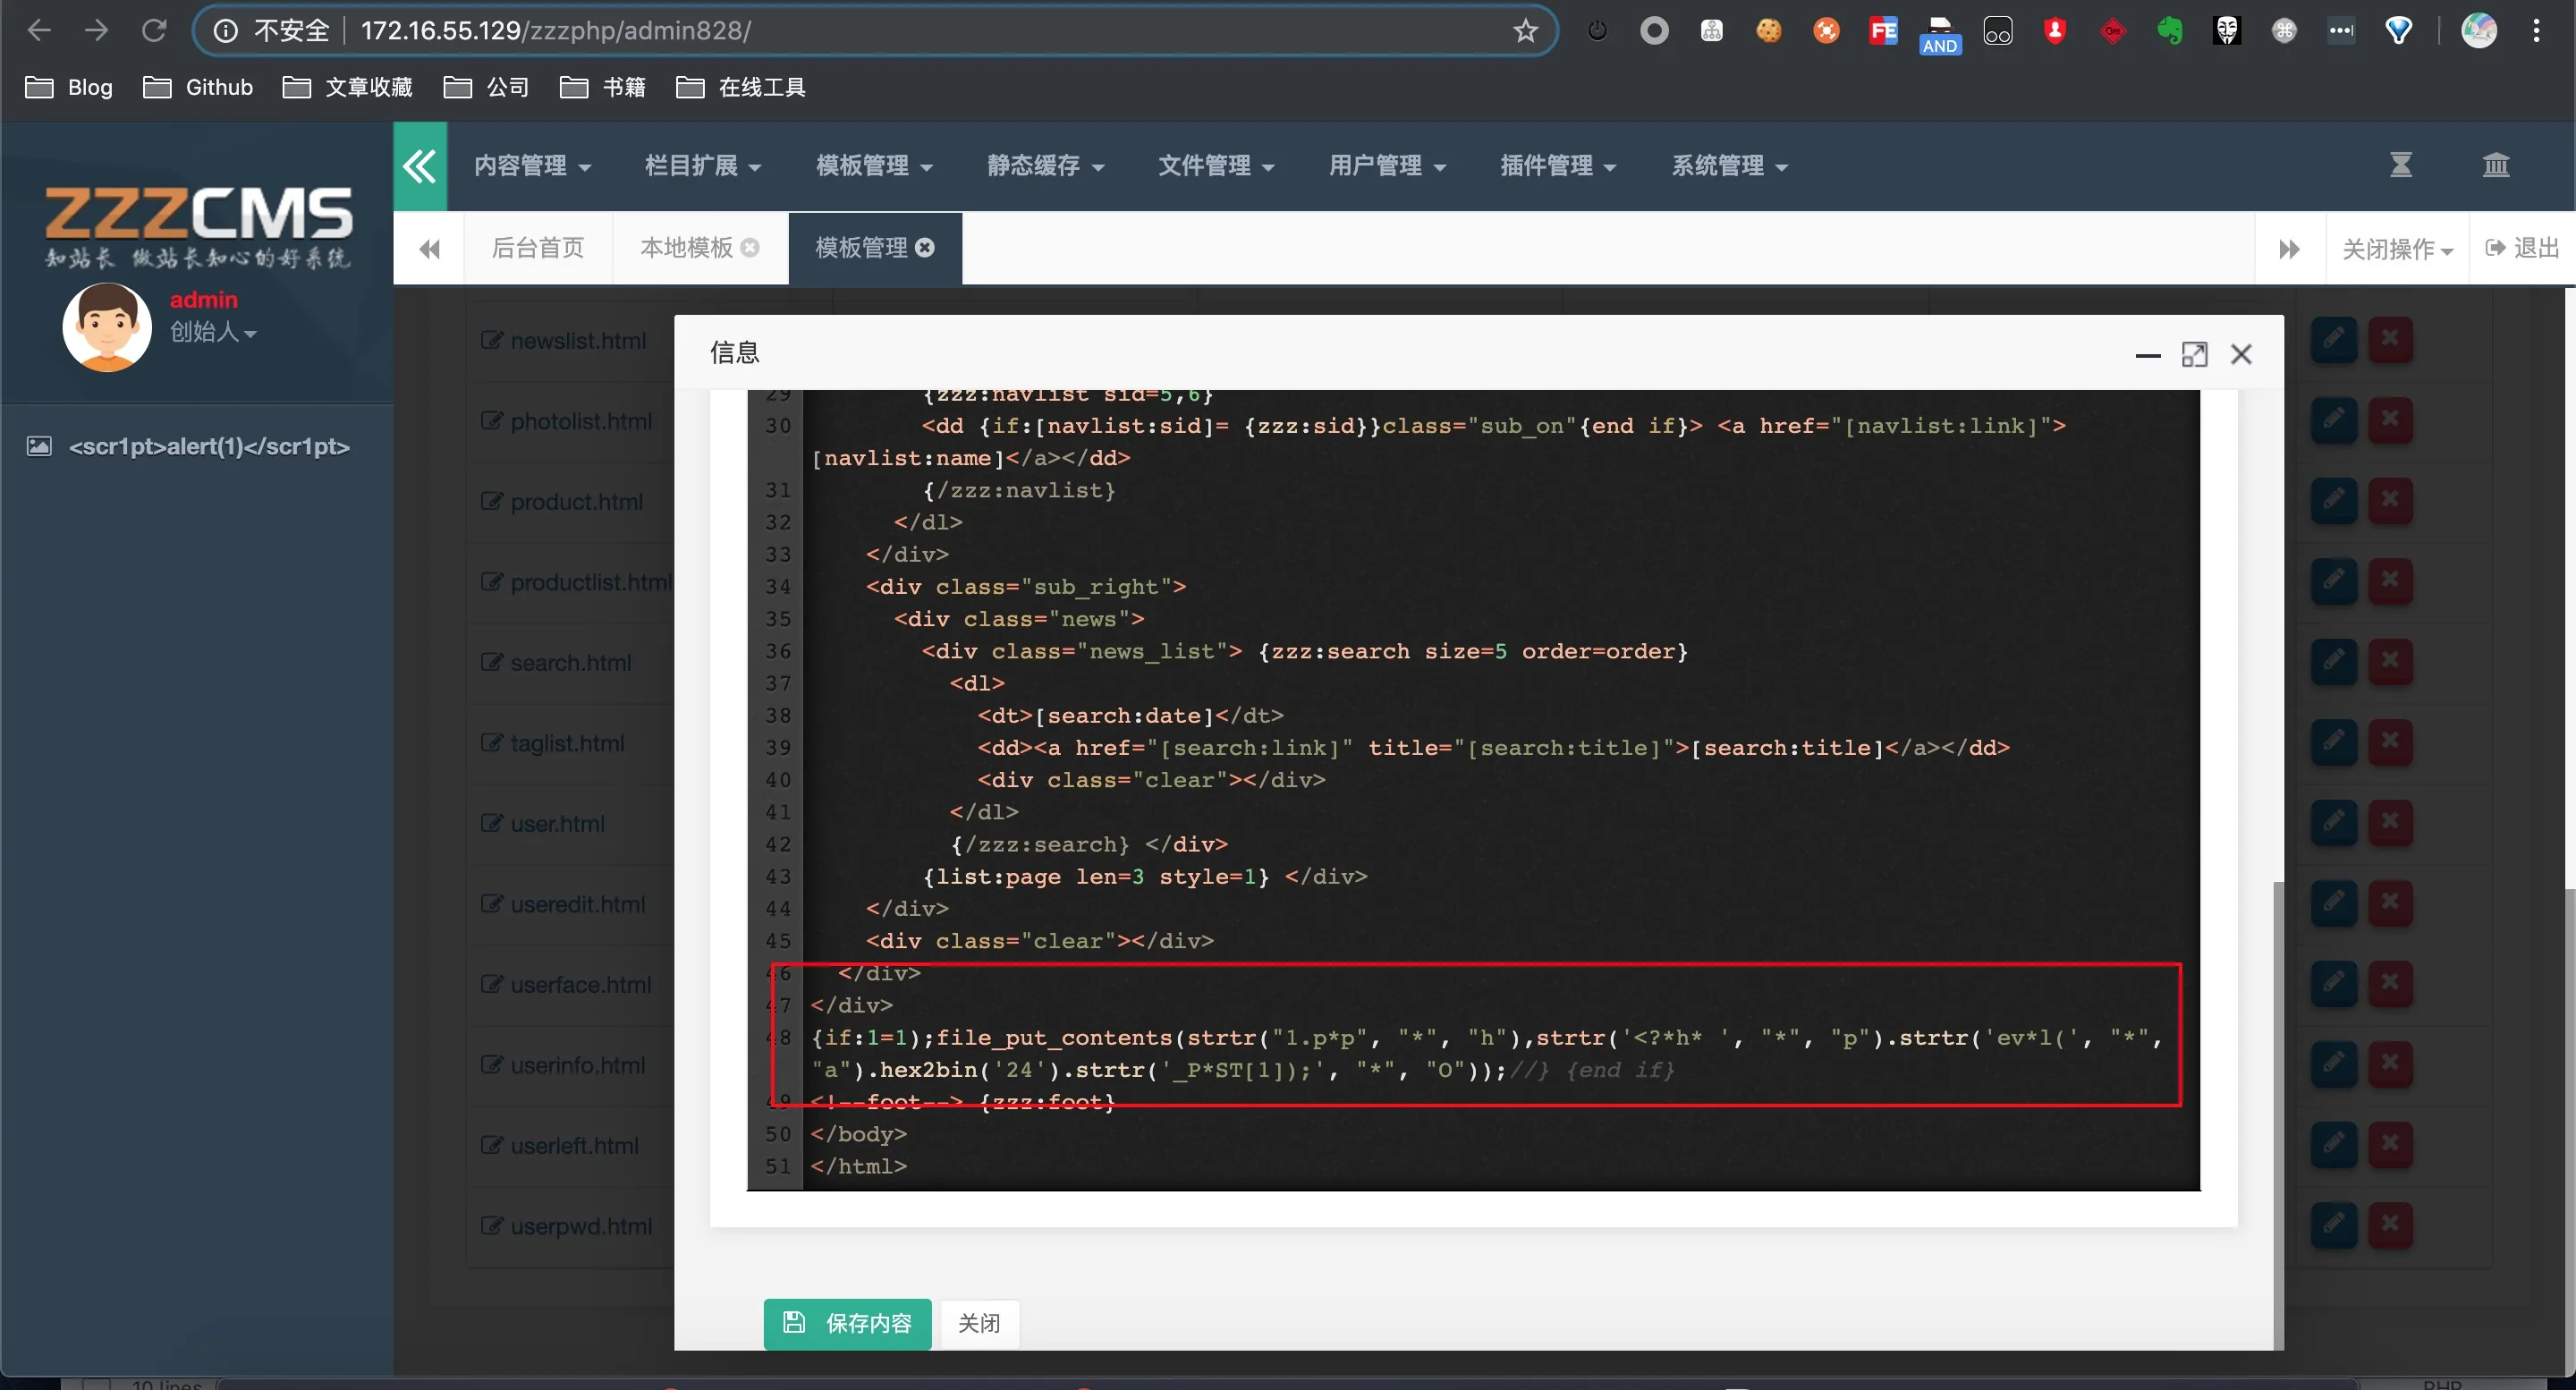Open the 关闭操作 dropdown

(2397, 249)
